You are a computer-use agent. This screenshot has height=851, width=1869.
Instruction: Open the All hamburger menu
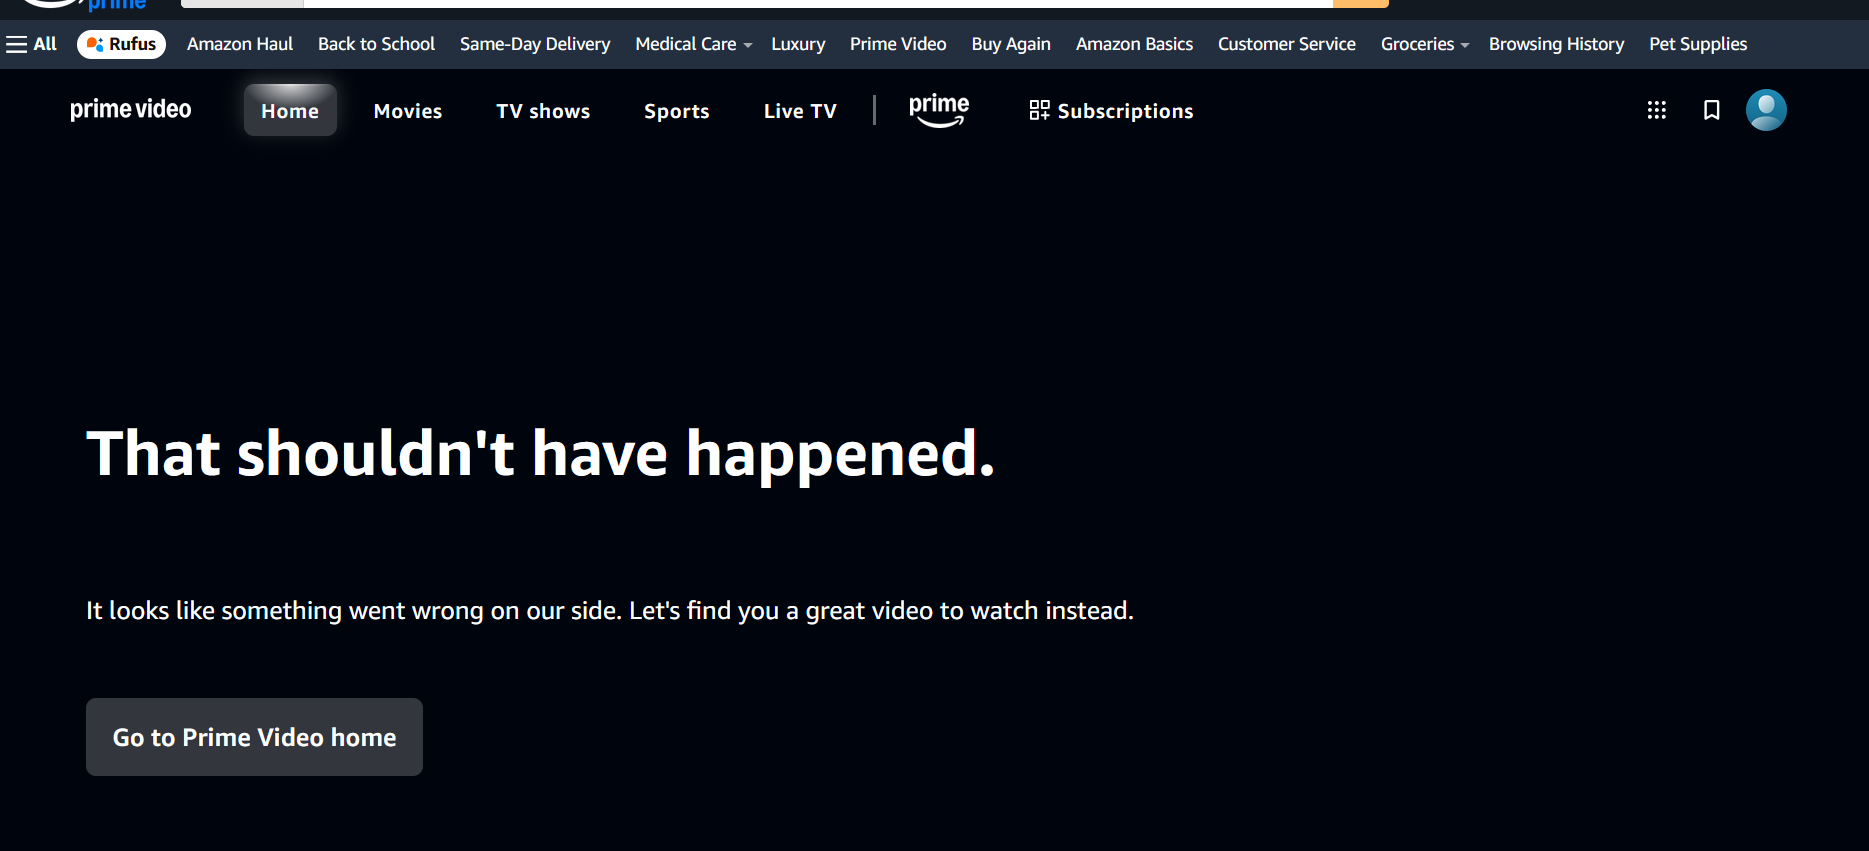tap(31, 44)
